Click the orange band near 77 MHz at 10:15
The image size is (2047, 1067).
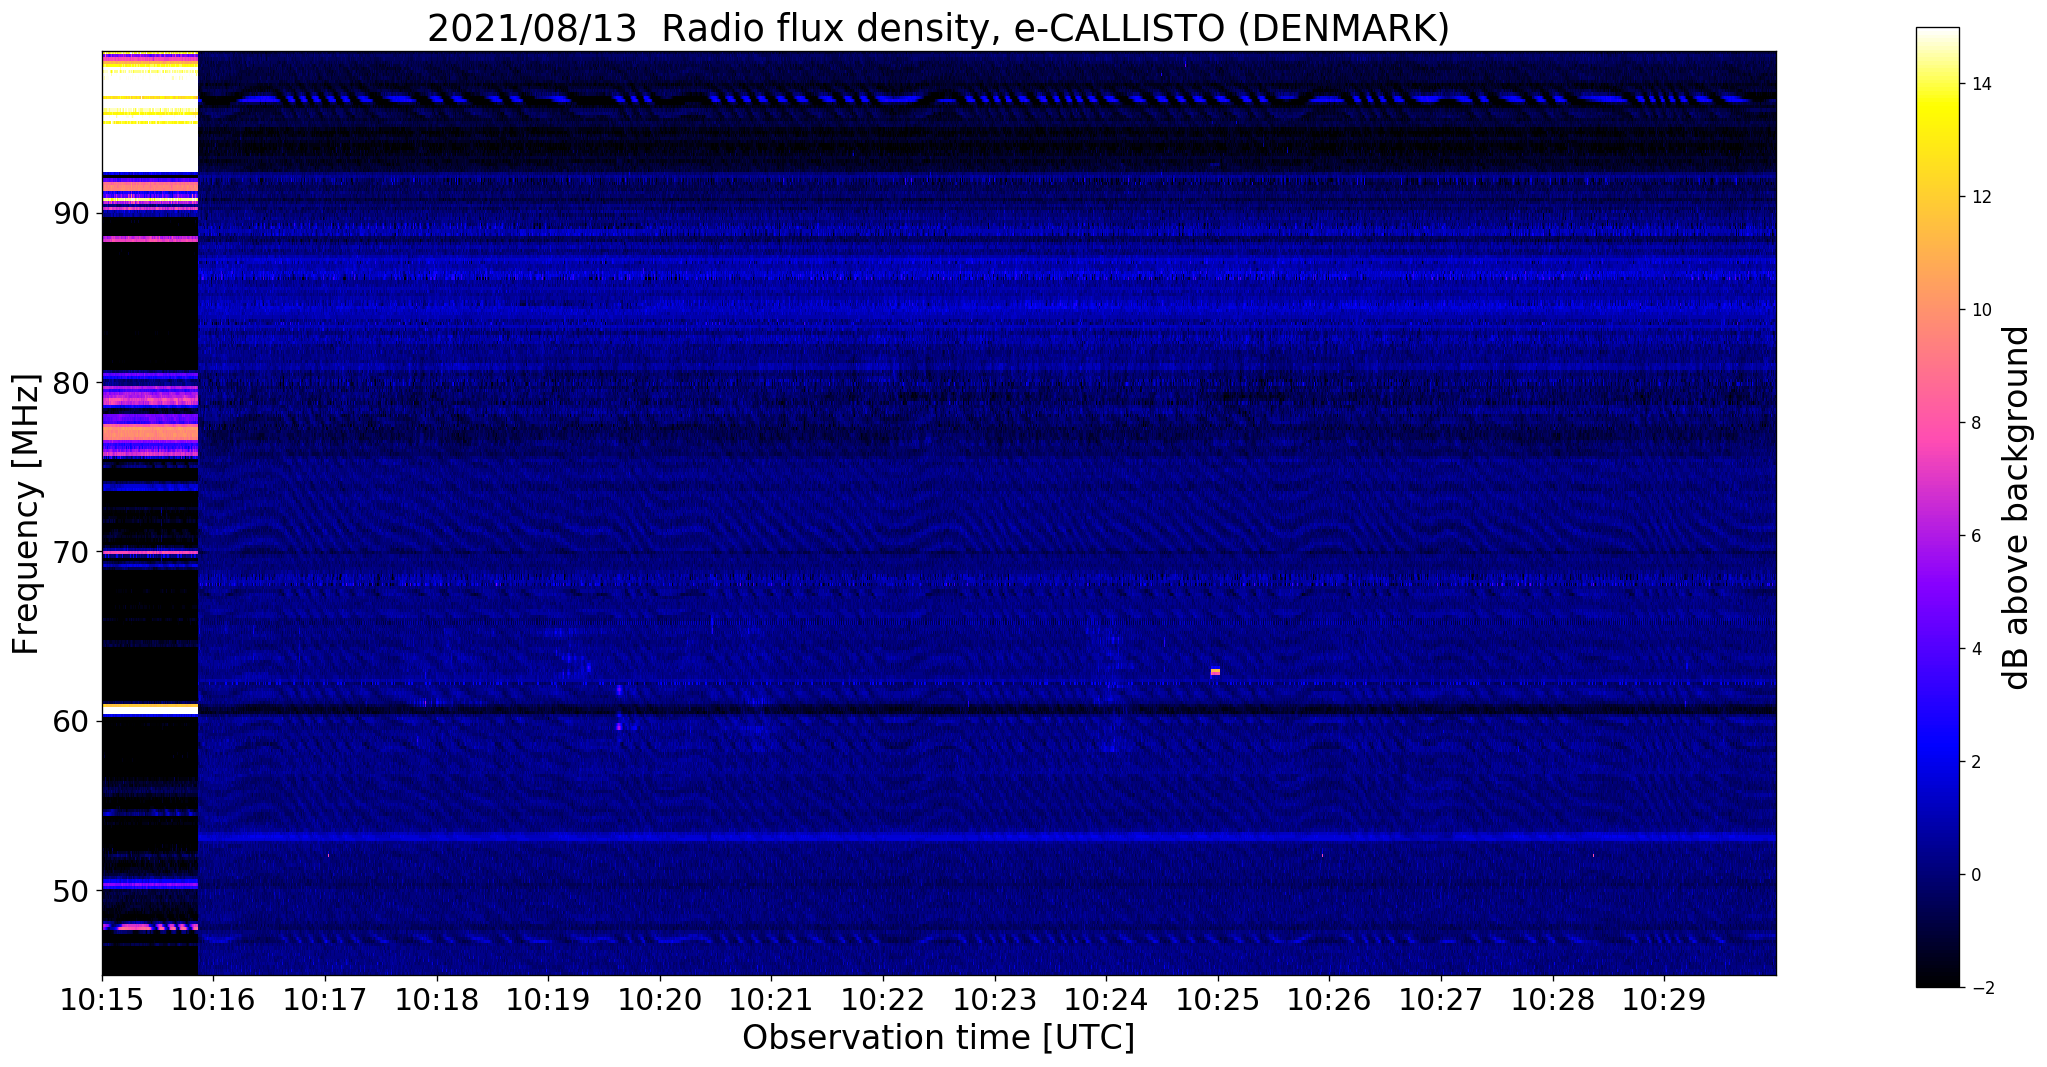150,432
